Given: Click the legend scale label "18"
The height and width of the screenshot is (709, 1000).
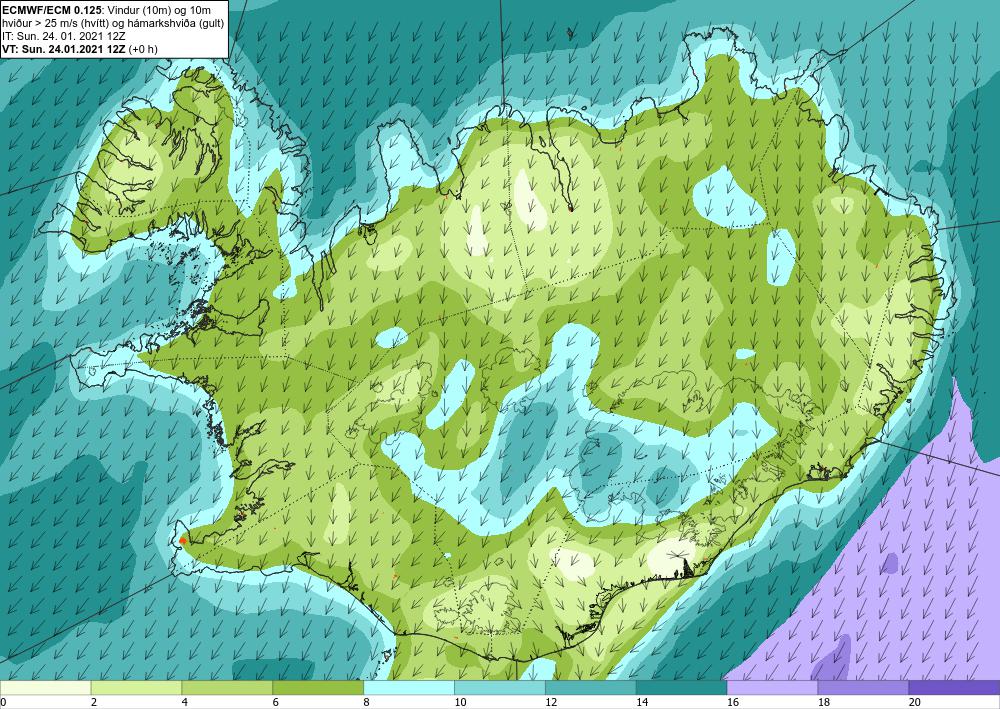Looking at the screenshot, I should [823, 703].
